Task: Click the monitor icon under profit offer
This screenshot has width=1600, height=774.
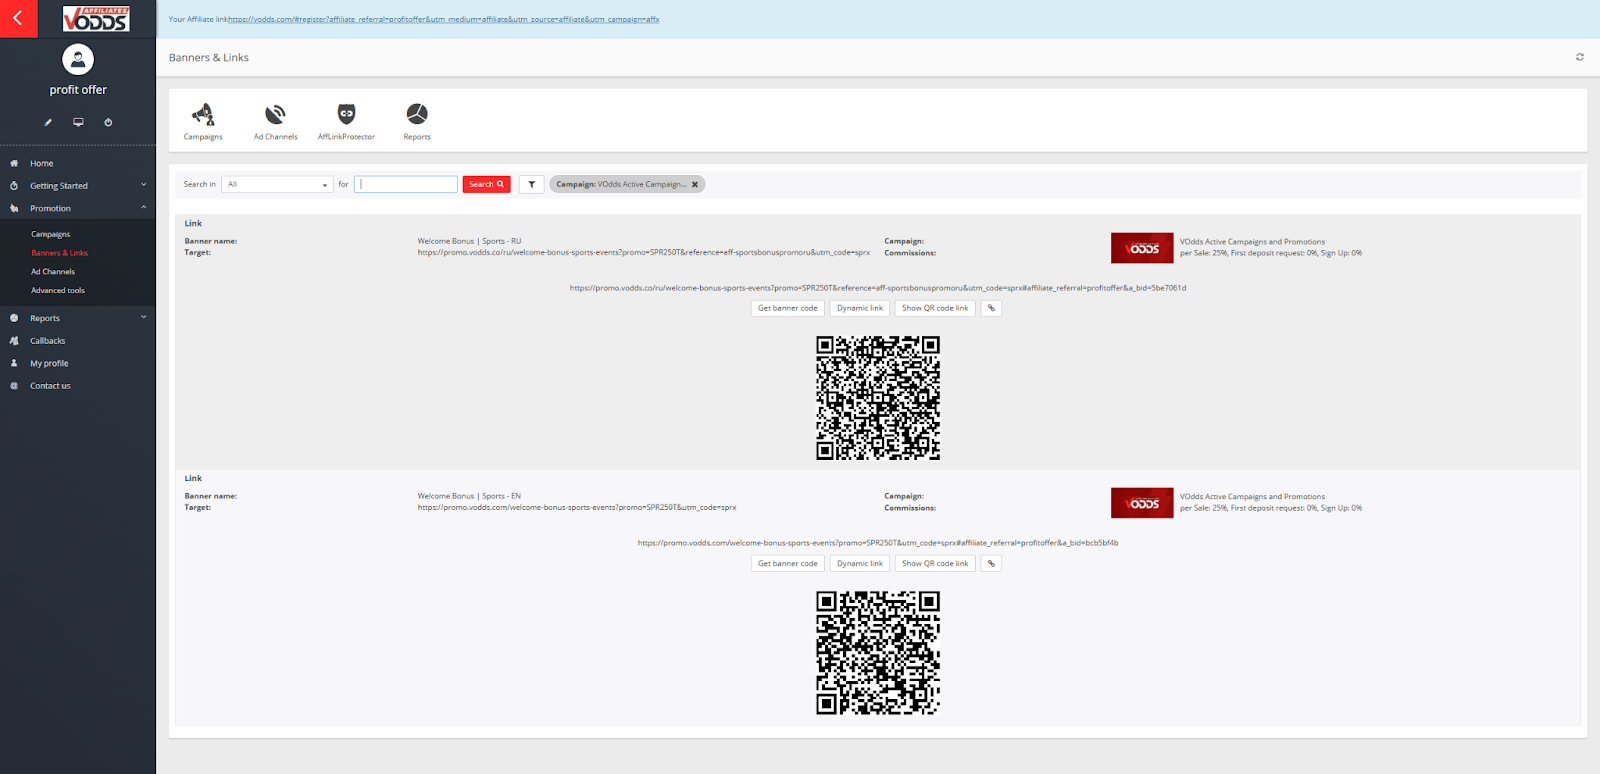Action: click(x=78, y=122)
